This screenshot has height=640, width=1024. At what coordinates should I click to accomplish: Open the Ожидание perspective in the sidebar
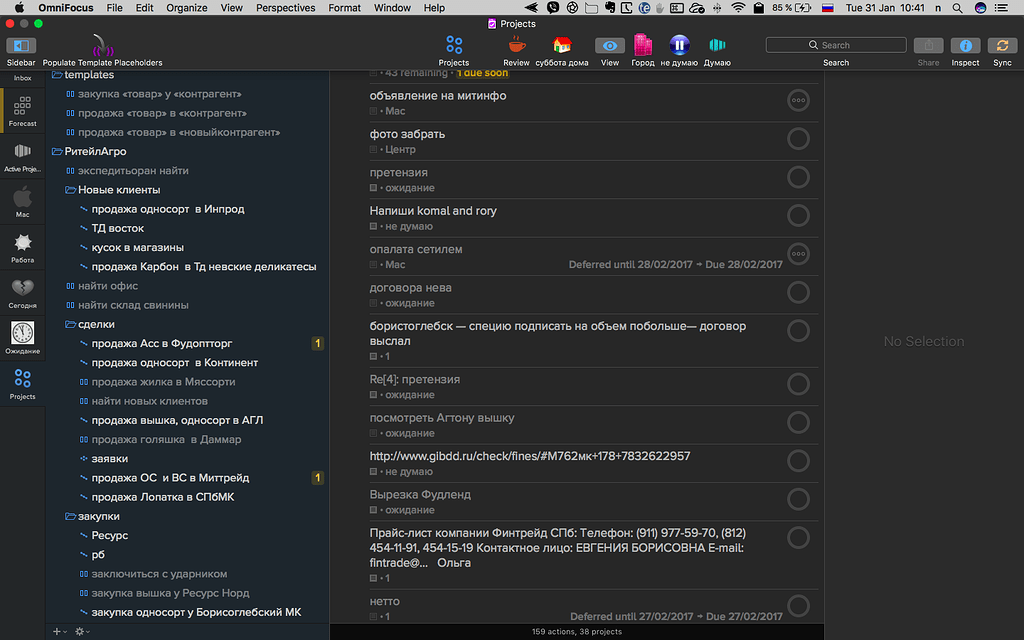[21, 330]
